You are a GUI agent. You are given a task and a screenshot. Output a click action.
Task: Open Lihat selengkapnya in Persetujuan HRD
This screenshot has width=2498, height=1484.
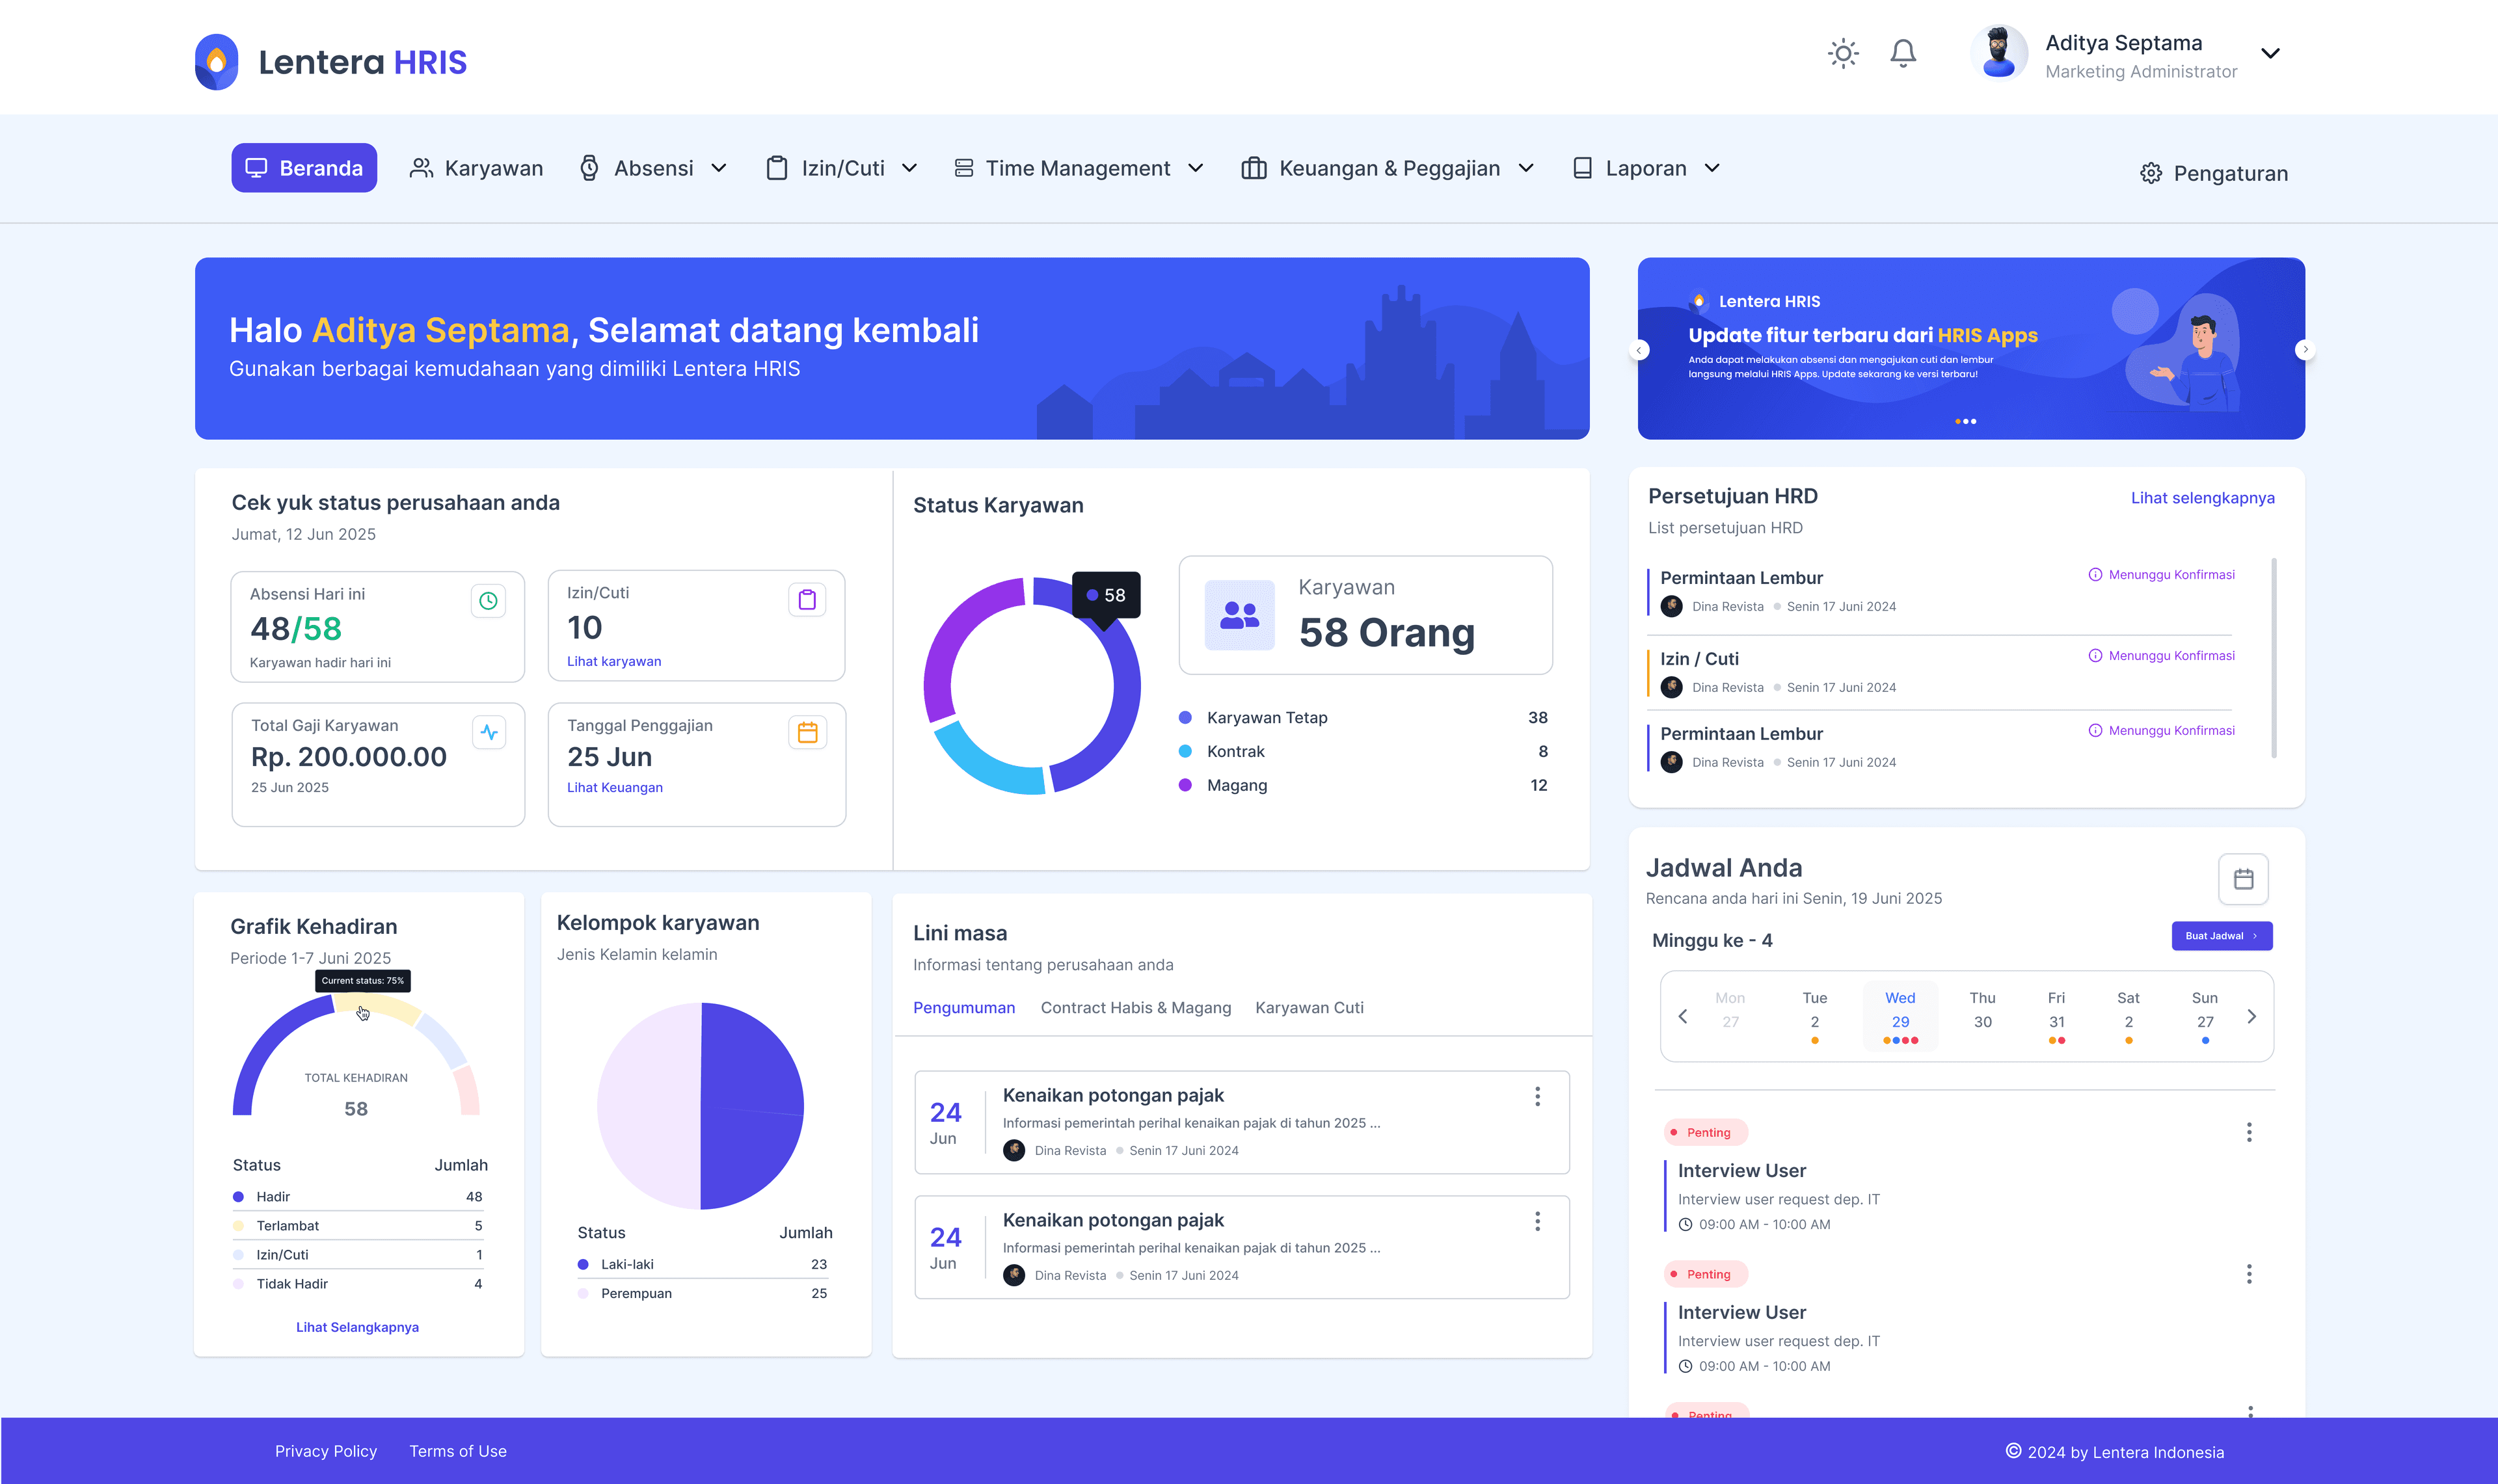tap(2202, 498)
